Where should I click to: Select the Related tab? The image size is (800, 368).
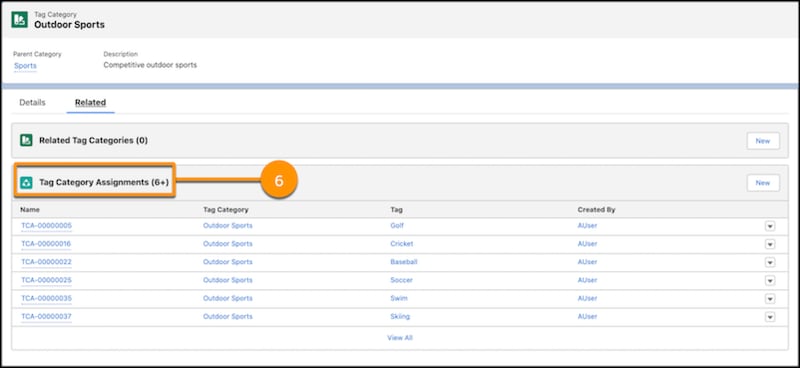90,103
